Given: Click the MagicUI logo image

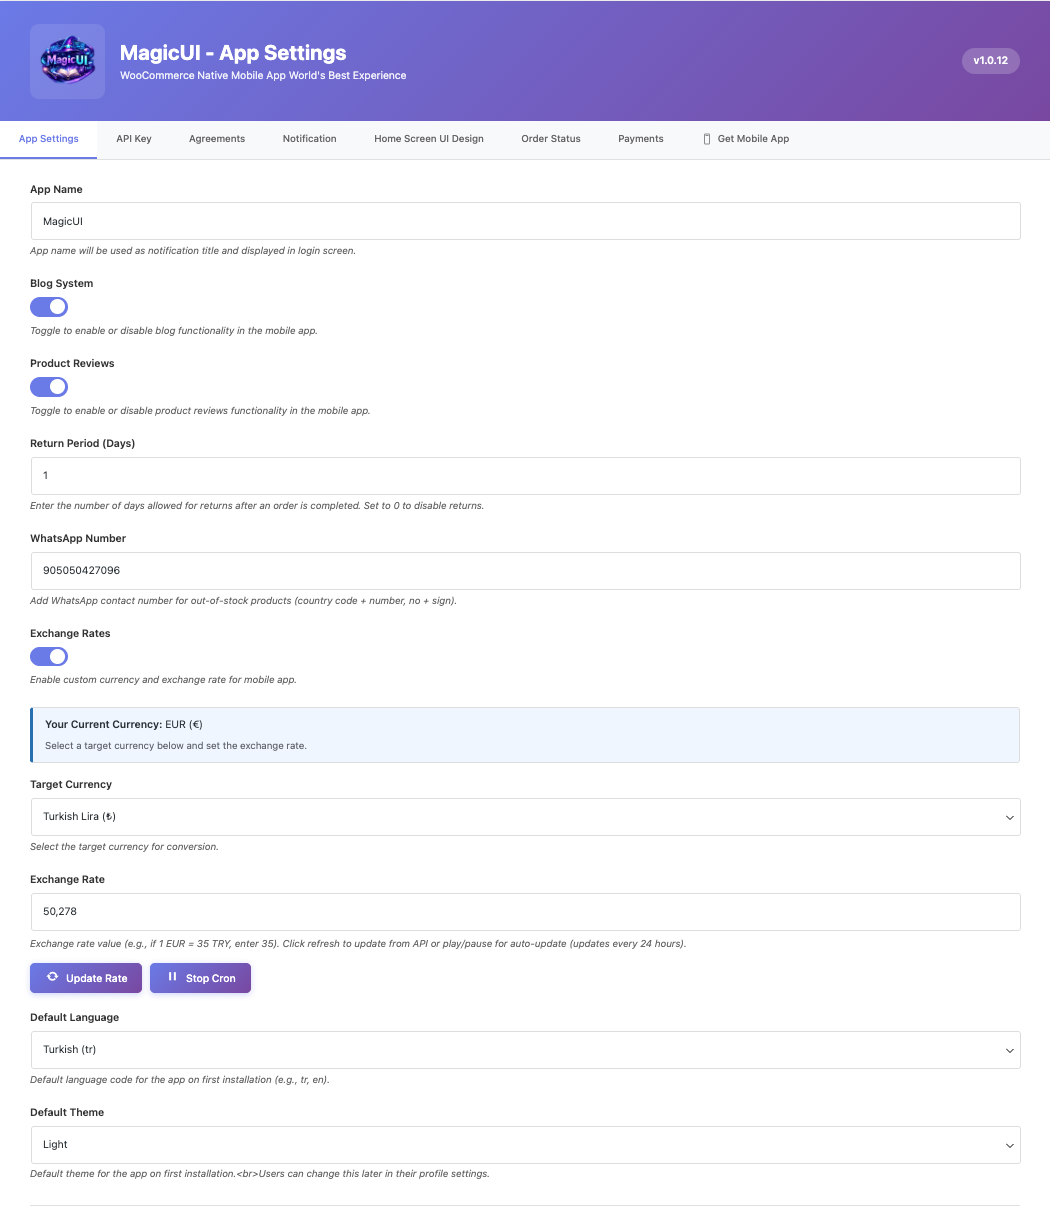Looking at the screenshot, I should click(67, 61).
